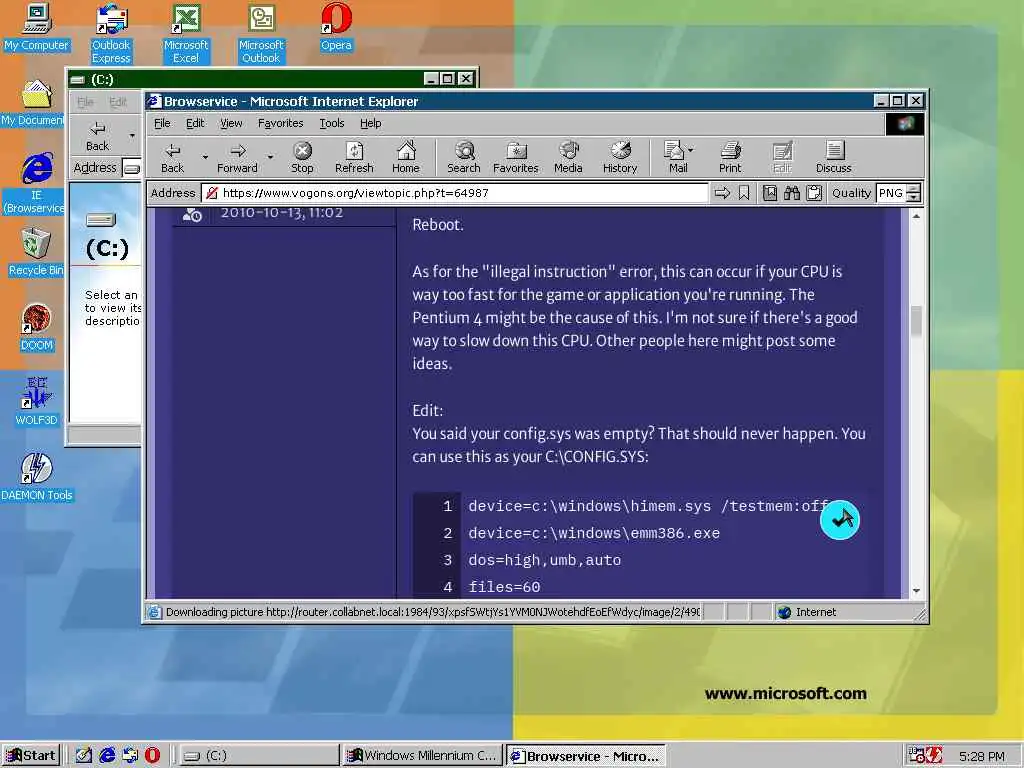Viewport: 1024px width, 768px height.
Task: Open the Favorites menu
Action: coord(280,123)
